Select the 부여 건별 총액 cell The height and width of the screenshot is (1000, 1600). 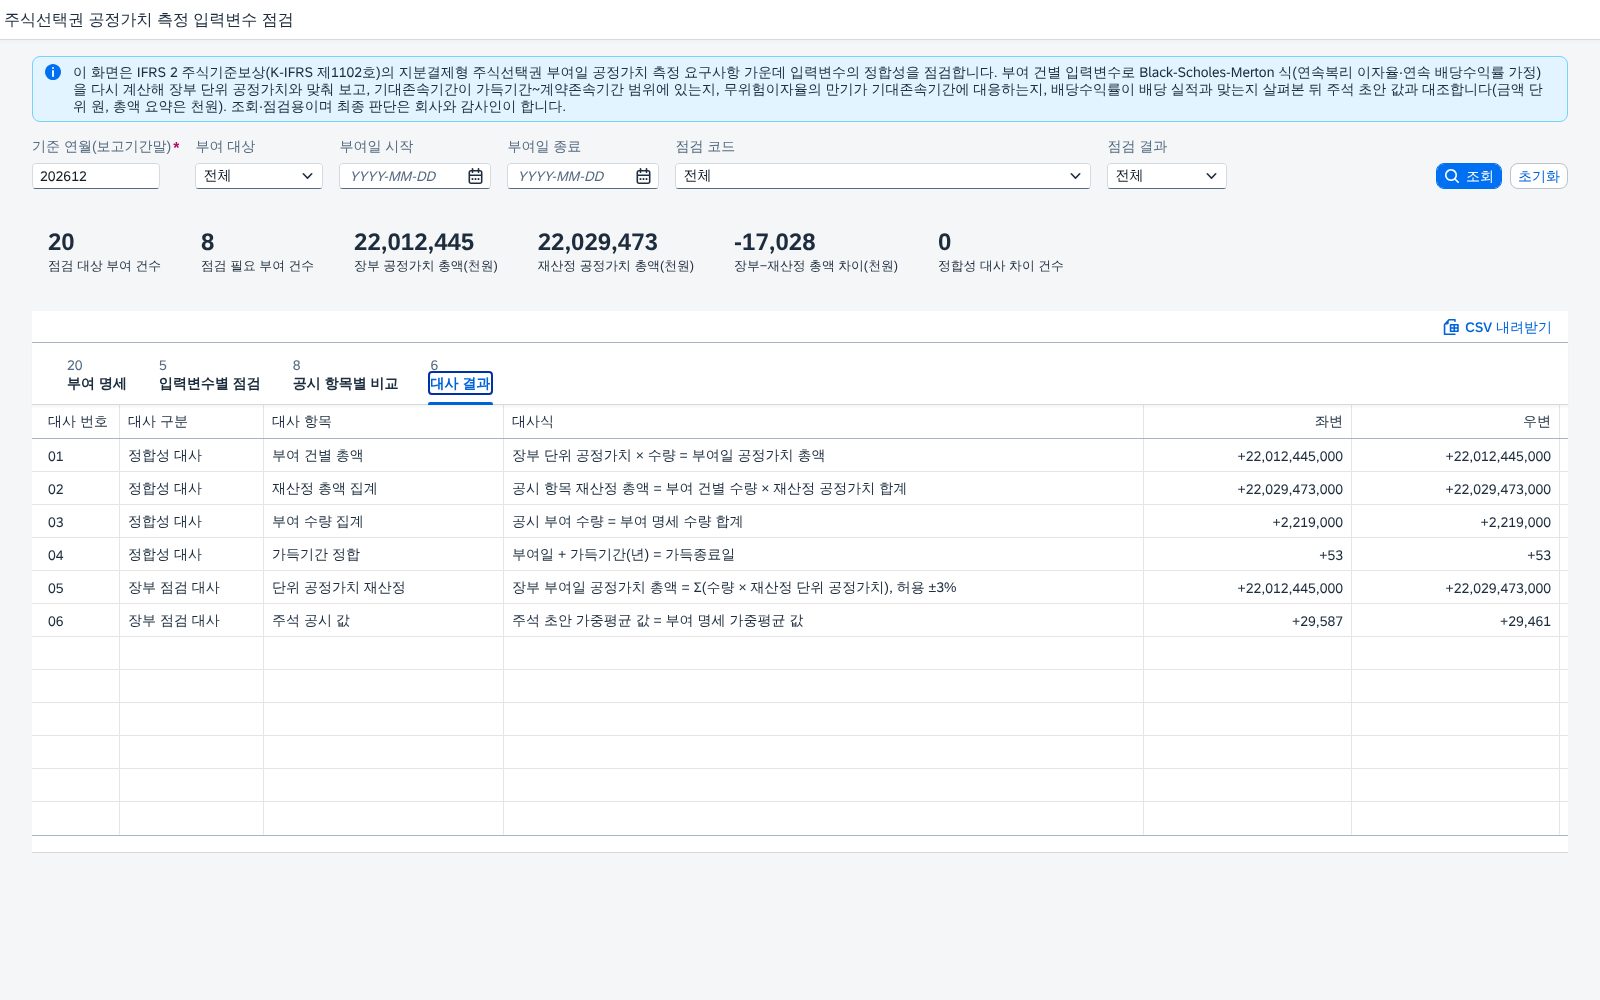click(x=384, y=456)
